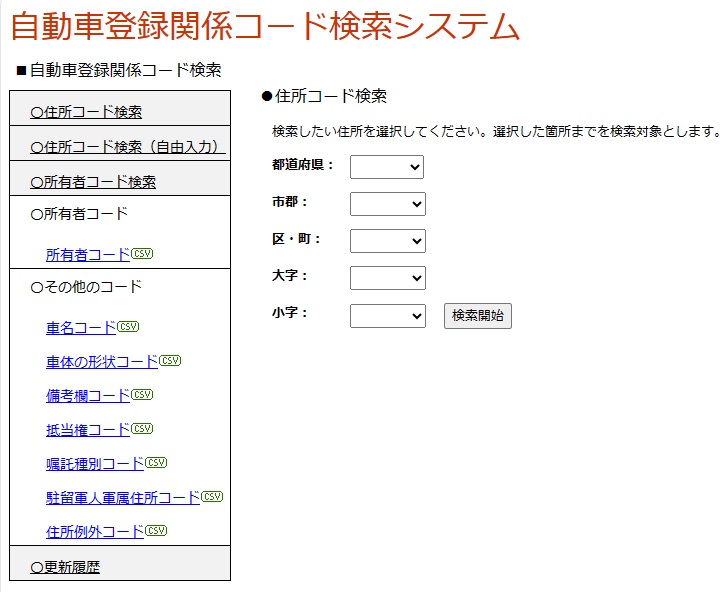The image size is (722, 592).
Task: Expand the 大字 dropdown
Action: 387,278
